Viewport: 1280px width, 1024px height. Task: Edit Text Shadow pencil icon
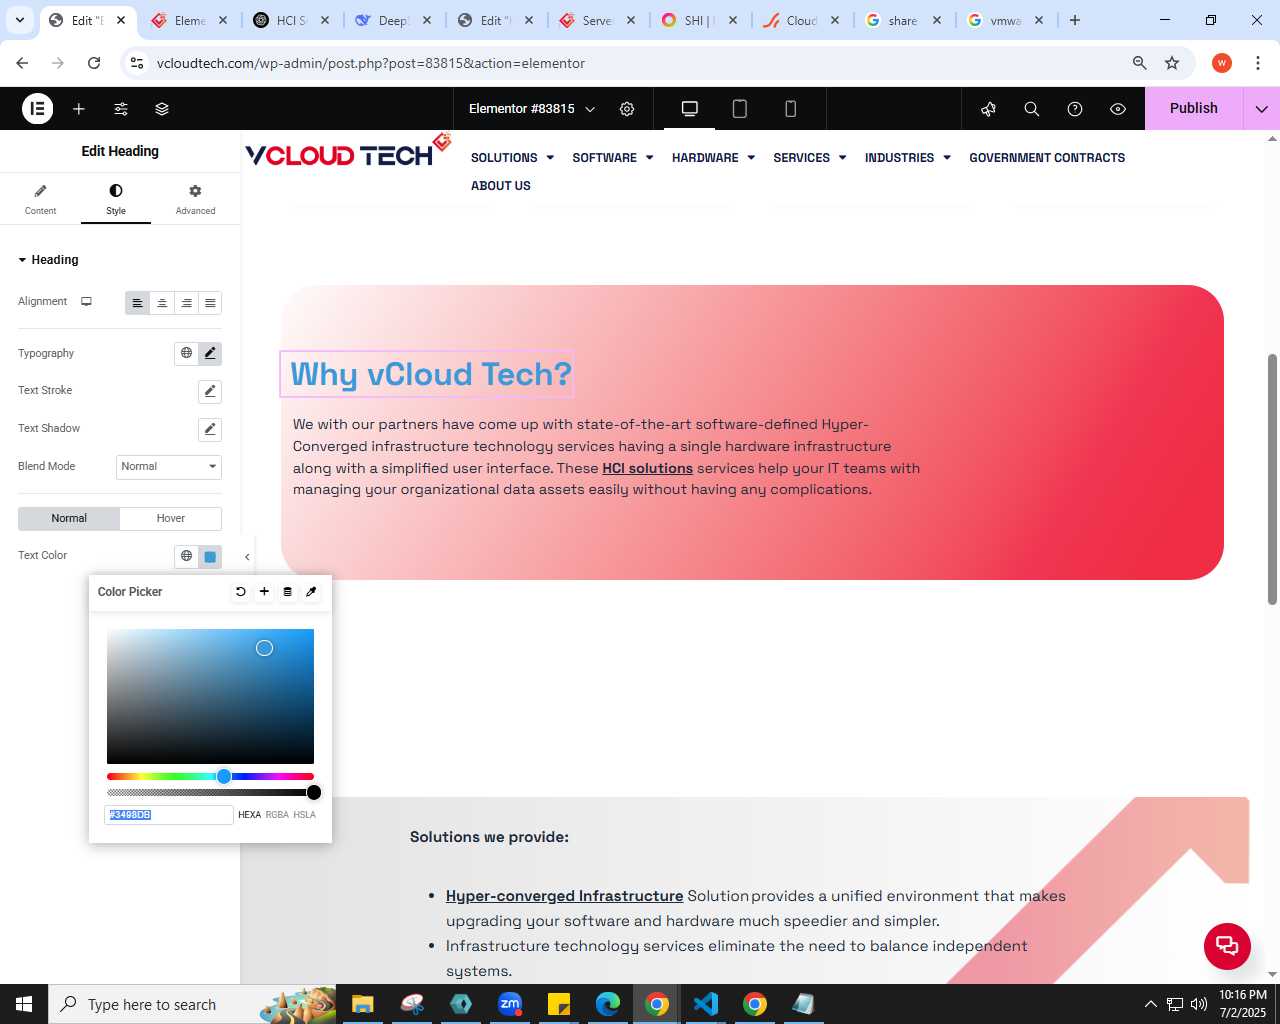click(x=210, y=429)
